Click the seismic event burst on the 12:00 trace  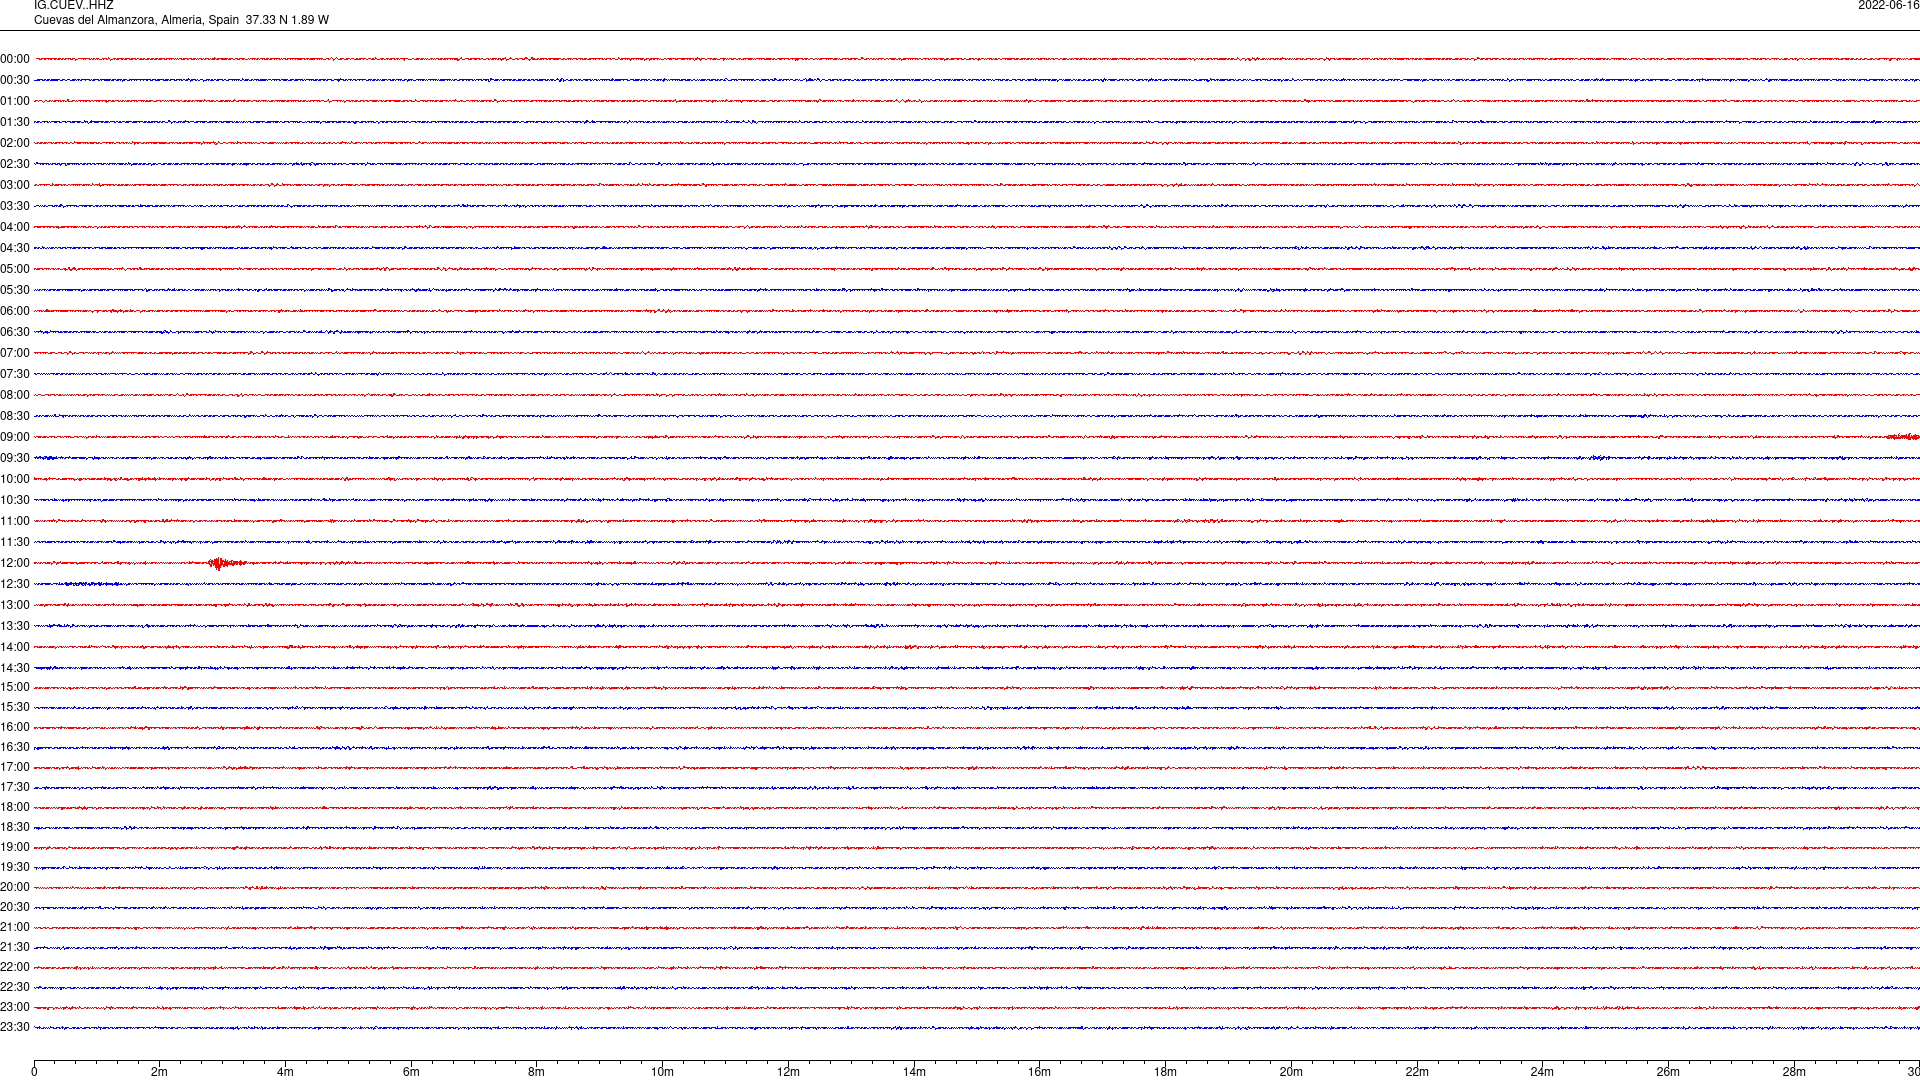coord(227,563)
